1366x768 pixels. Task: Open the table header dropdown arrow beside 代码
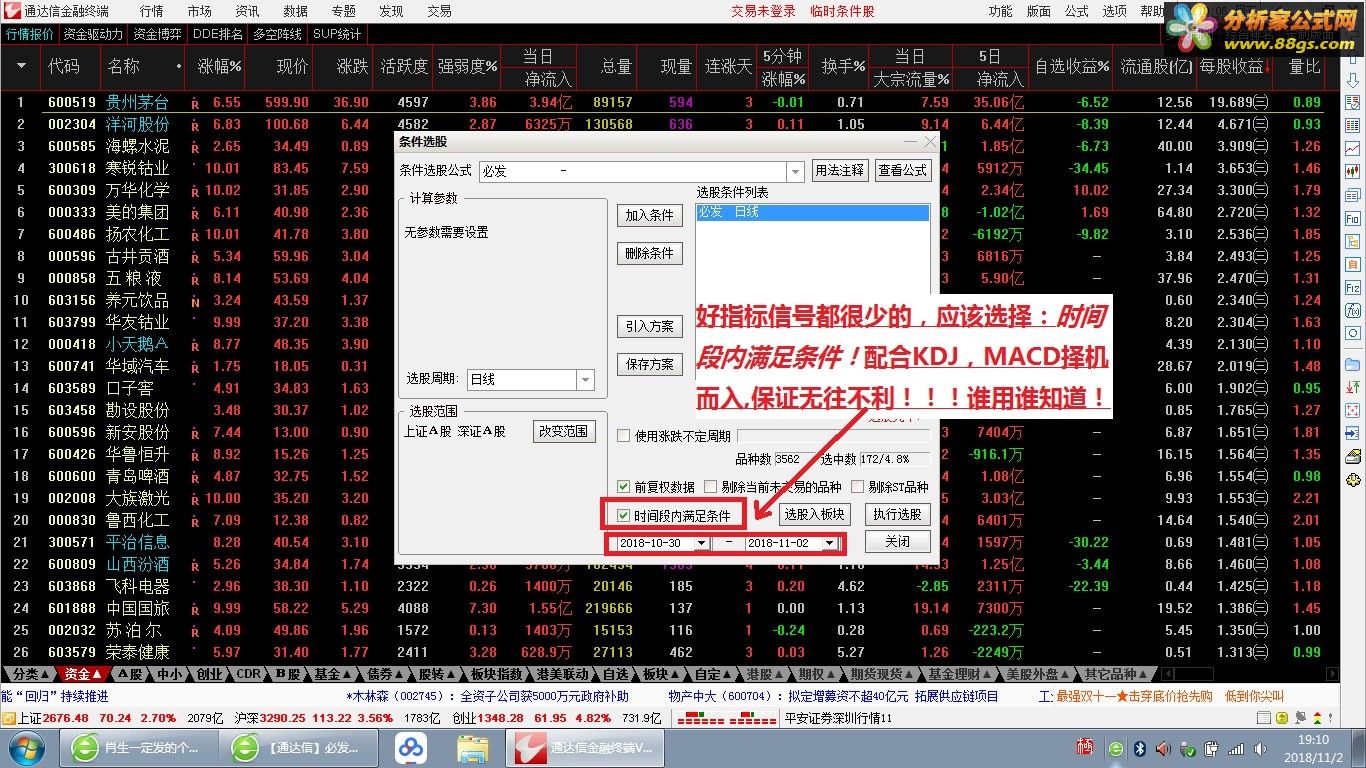pyautogui.click(x=21, y=66)
